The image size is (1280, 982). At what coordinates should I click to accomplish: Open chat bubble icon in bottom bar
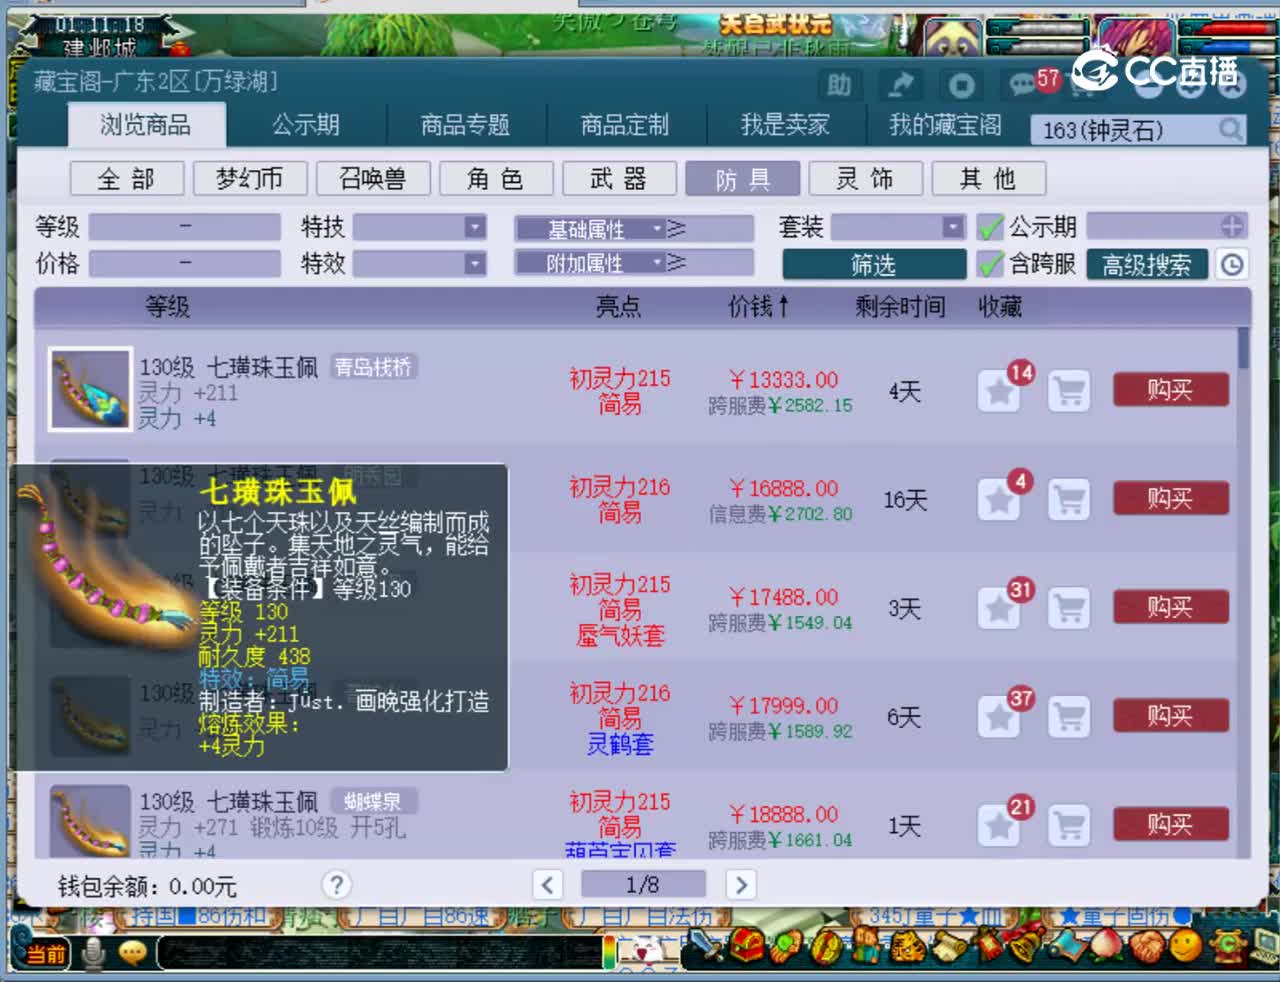tap(132, 953)
